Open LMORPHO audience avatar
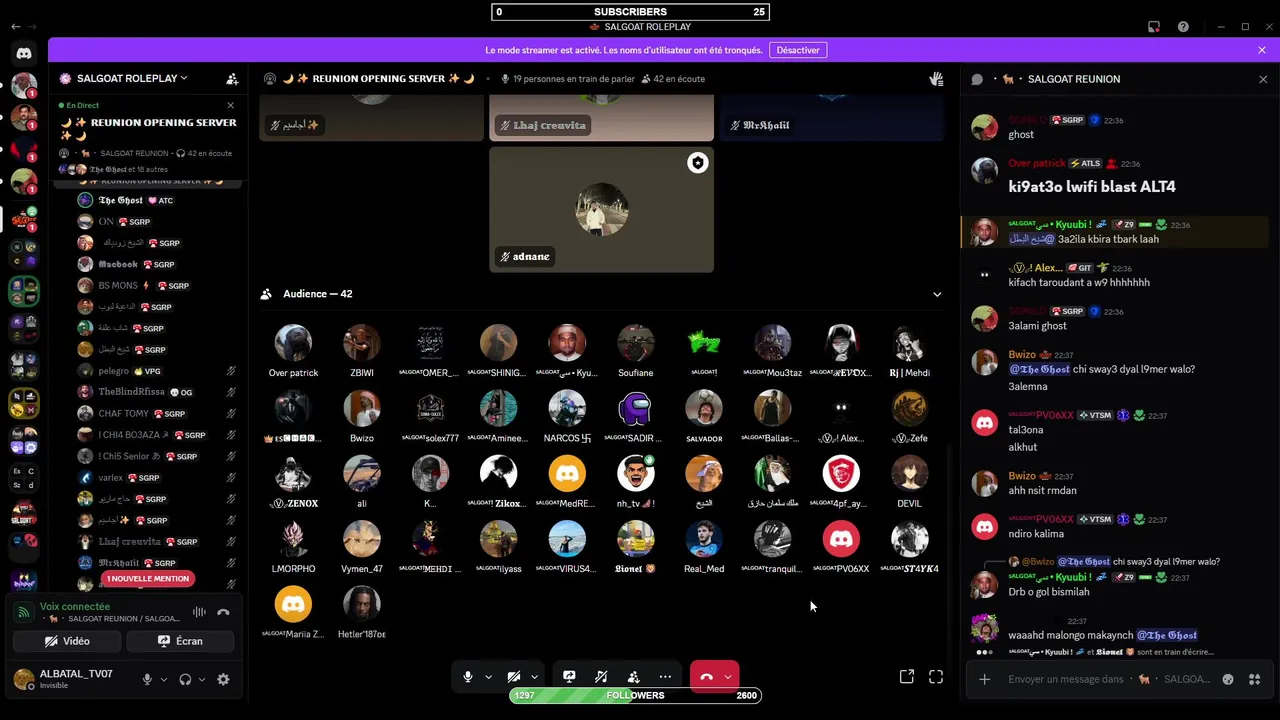 pyautogui.click(x=293, y=539)
